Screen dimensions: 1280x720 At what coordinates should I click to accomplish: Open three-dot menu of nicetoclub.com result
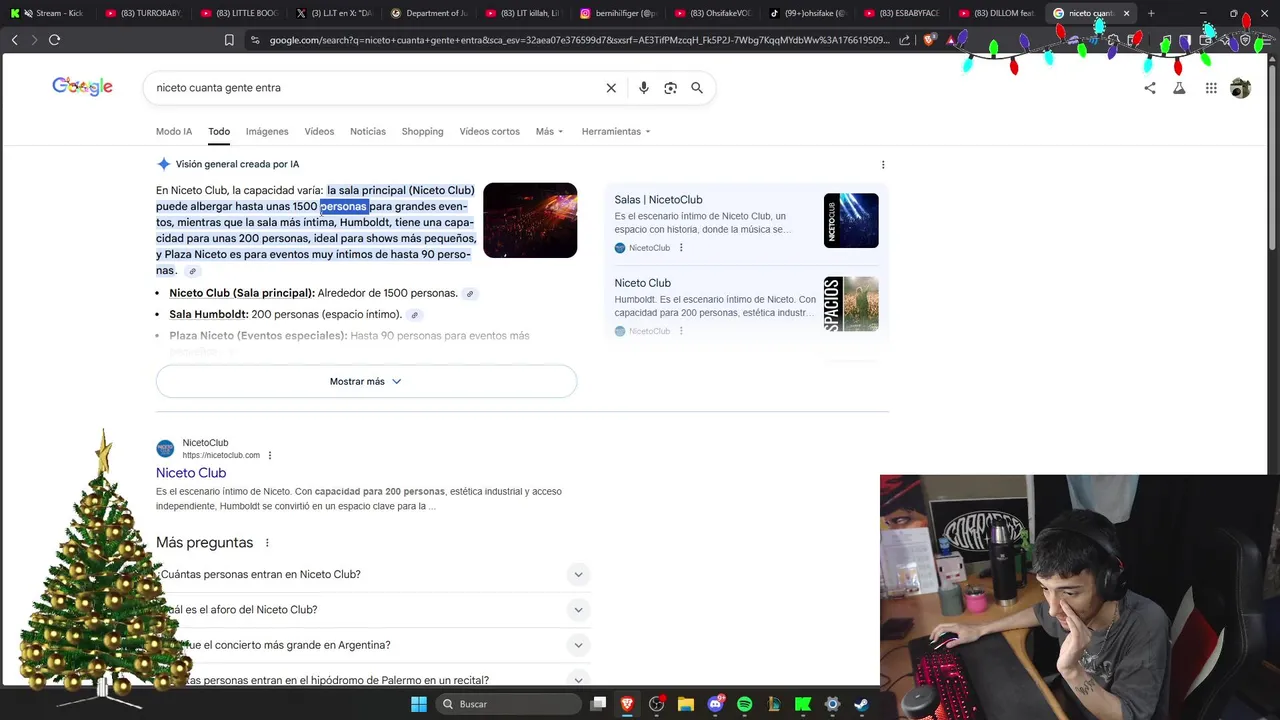pos(270,456)
